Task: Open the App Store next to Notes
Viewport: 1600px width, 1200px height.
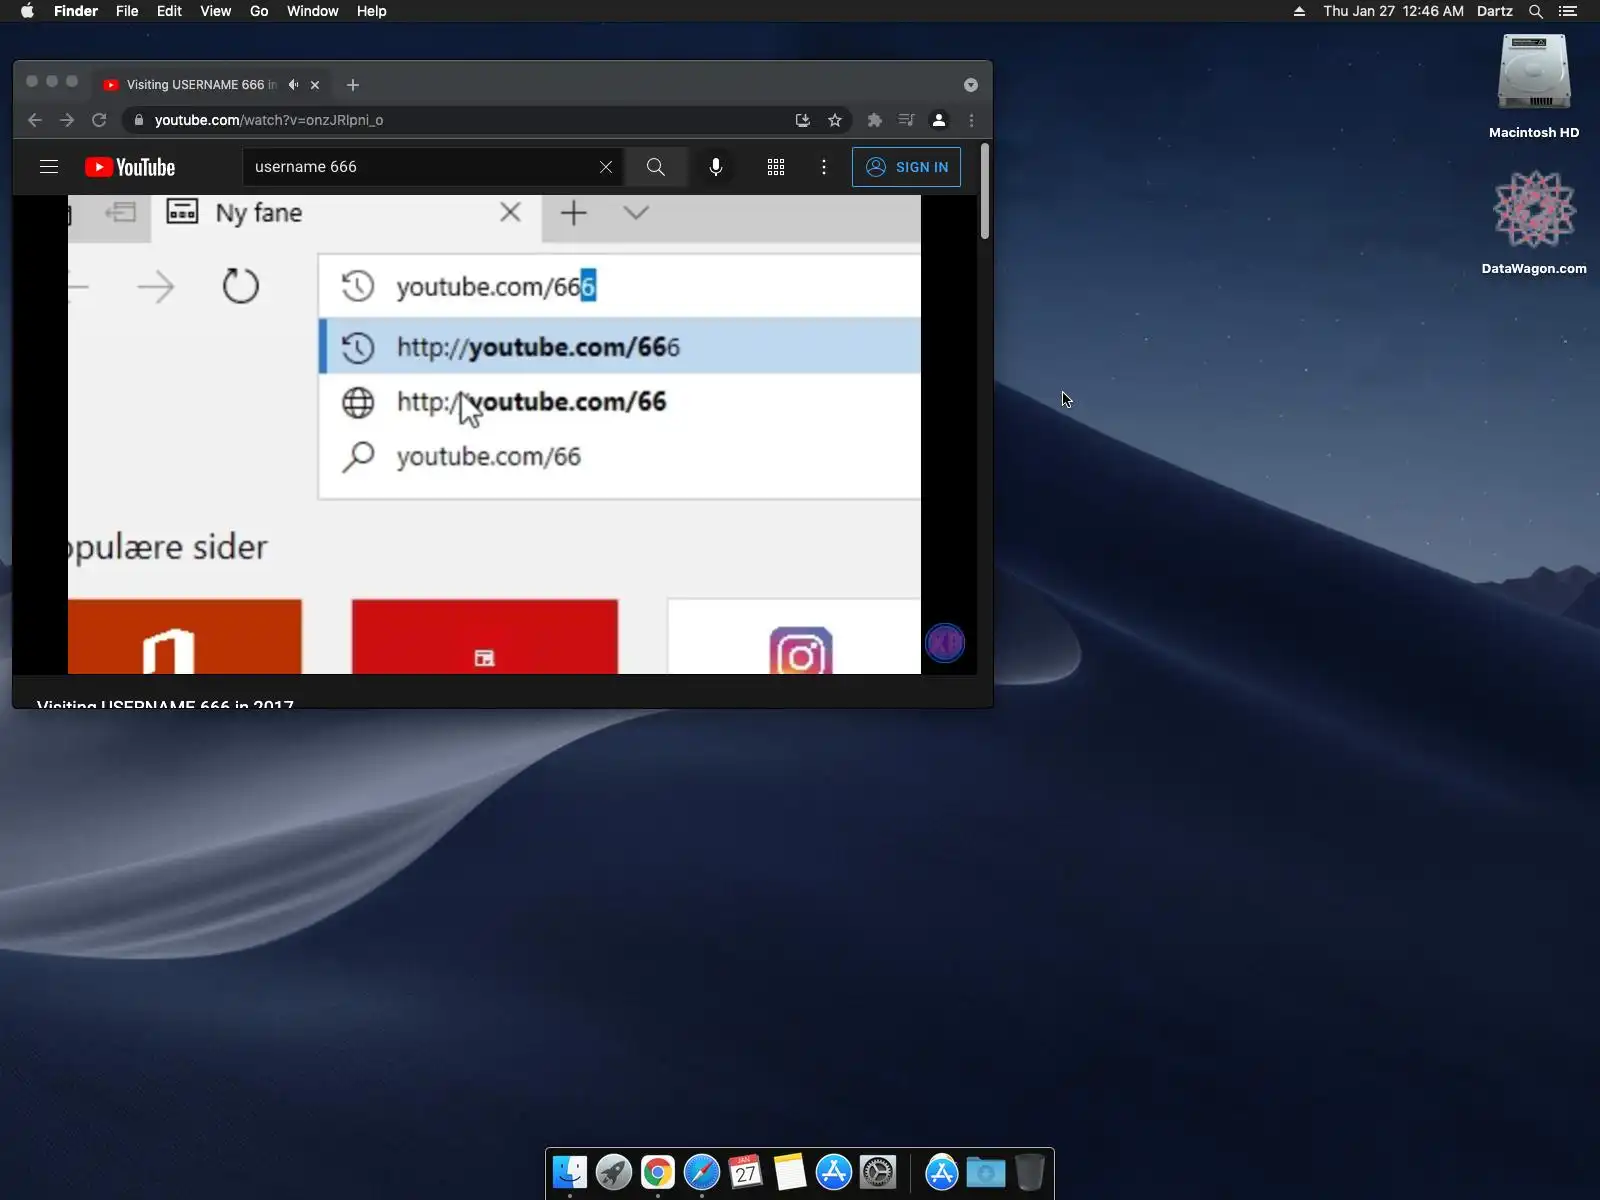Action: [834, 1172]
